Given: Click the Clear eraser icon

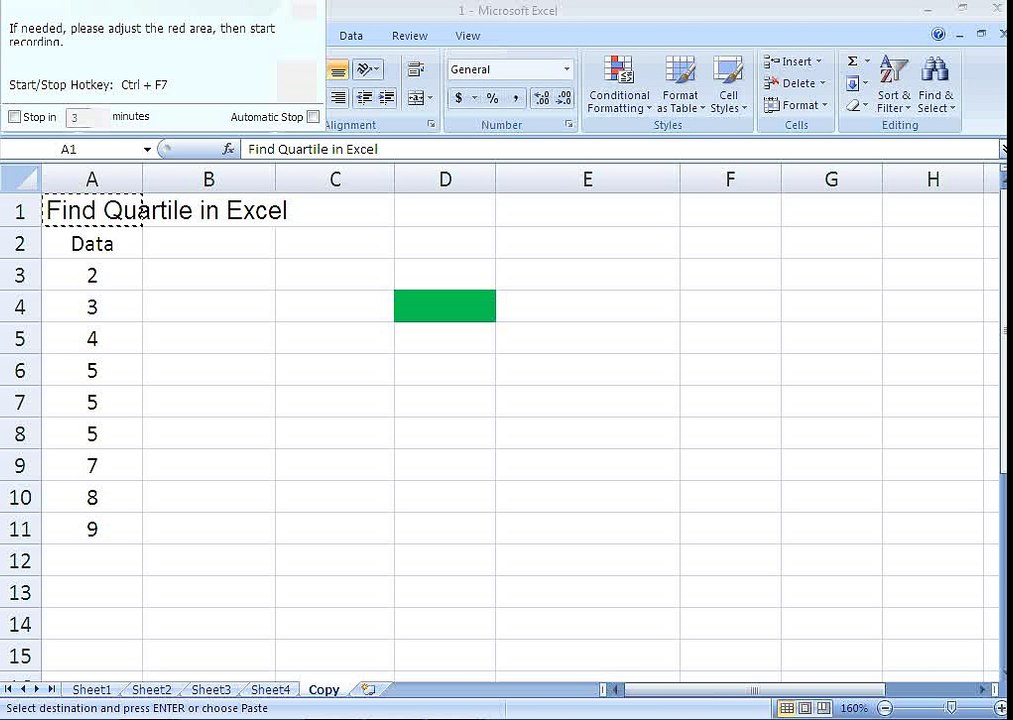Looking at the screenshot, I should (x=853, y=105).
